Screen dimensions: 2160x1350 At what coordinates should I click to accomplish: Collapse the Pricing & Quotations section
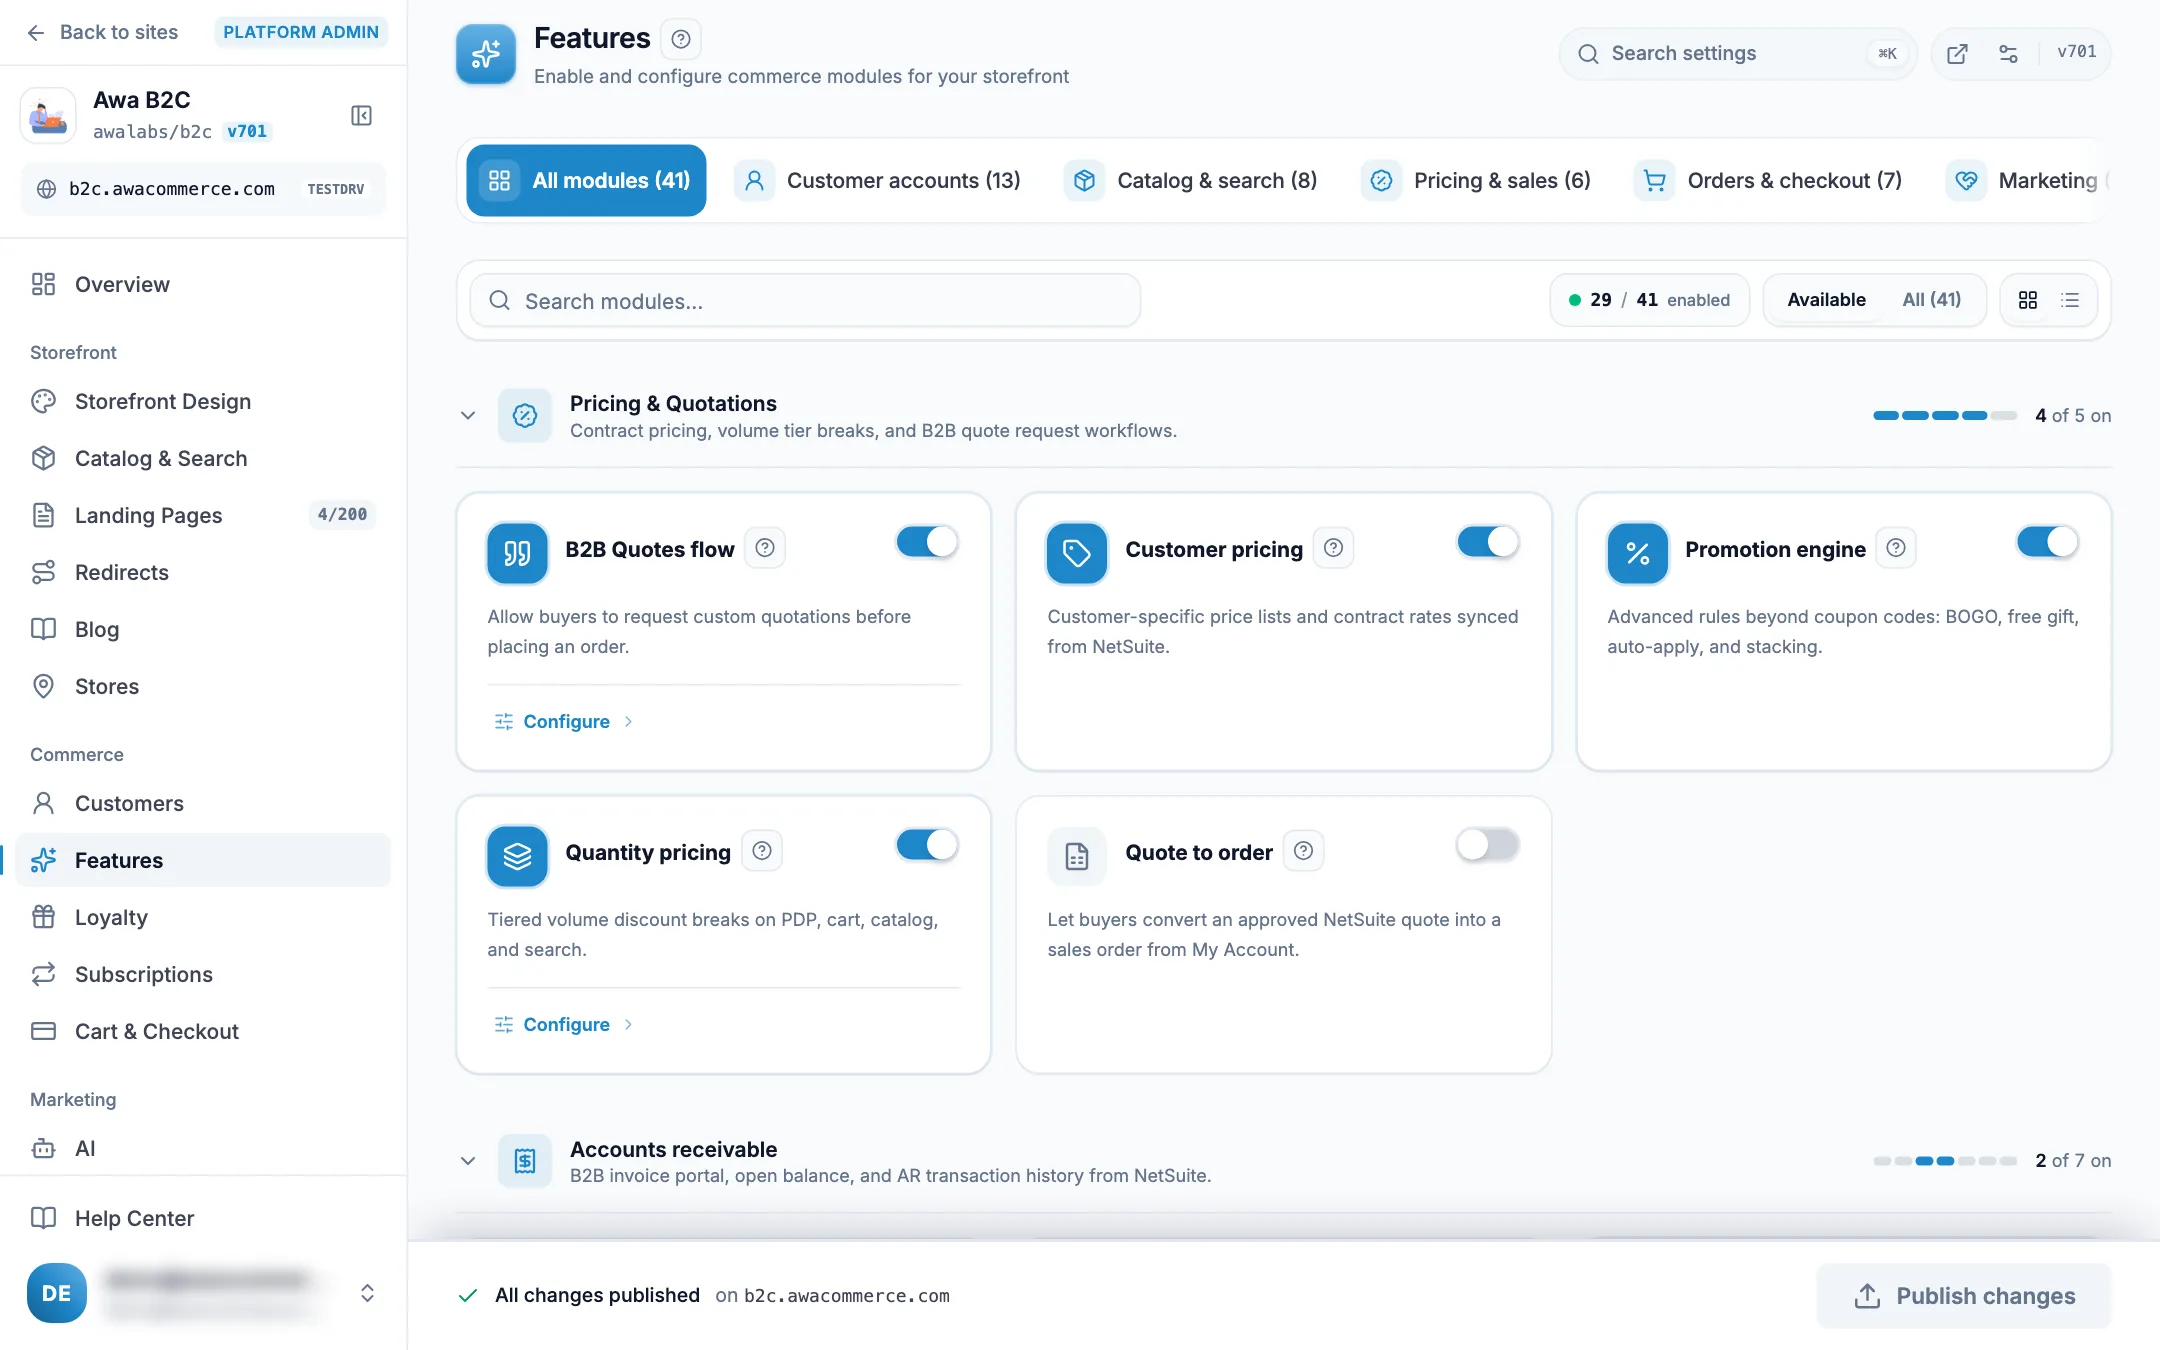coord(467,415)
